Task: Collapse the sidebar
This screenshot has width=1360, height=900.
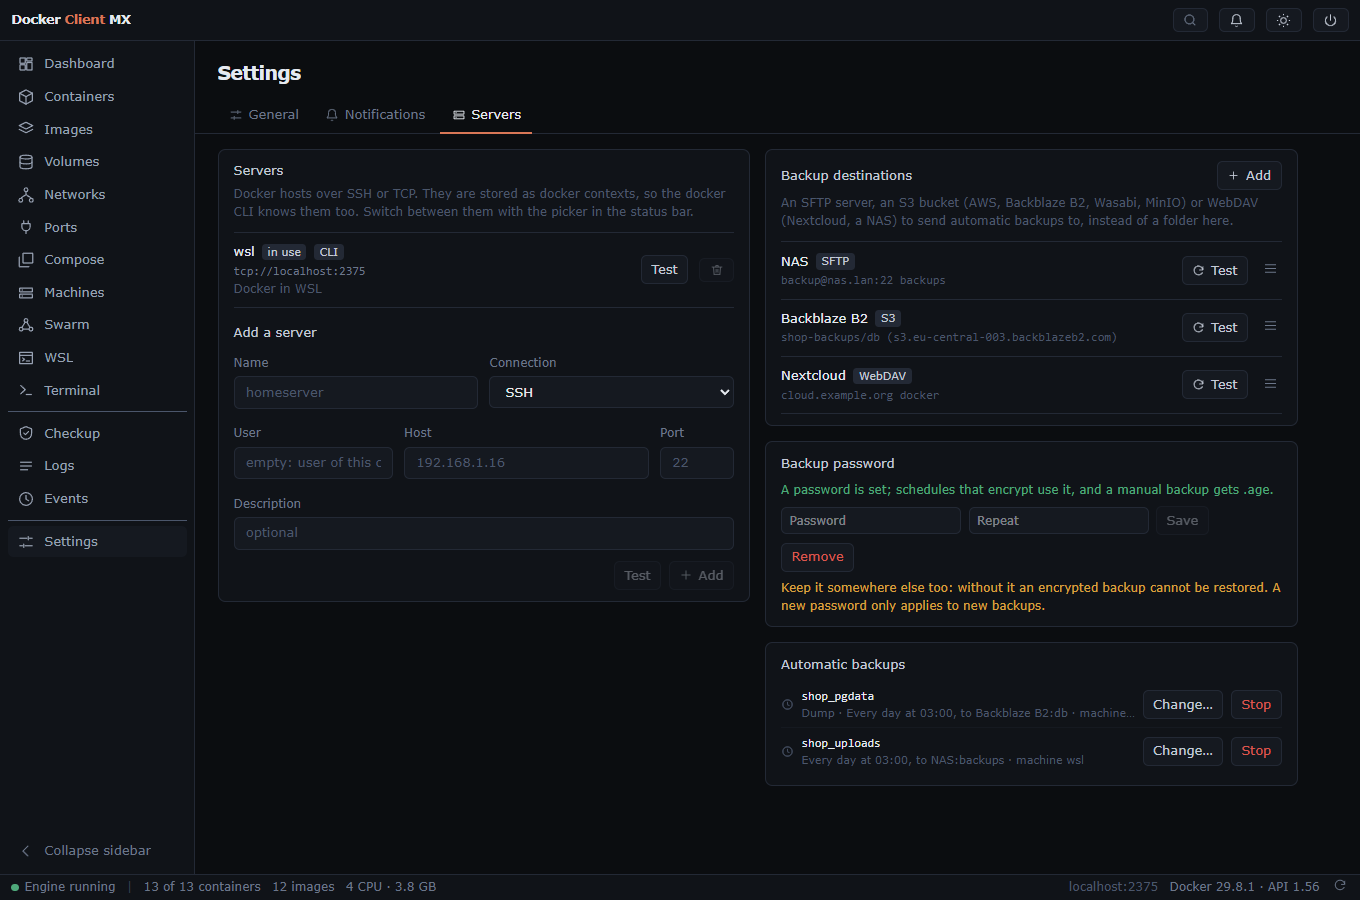Action: coord(97,851)
